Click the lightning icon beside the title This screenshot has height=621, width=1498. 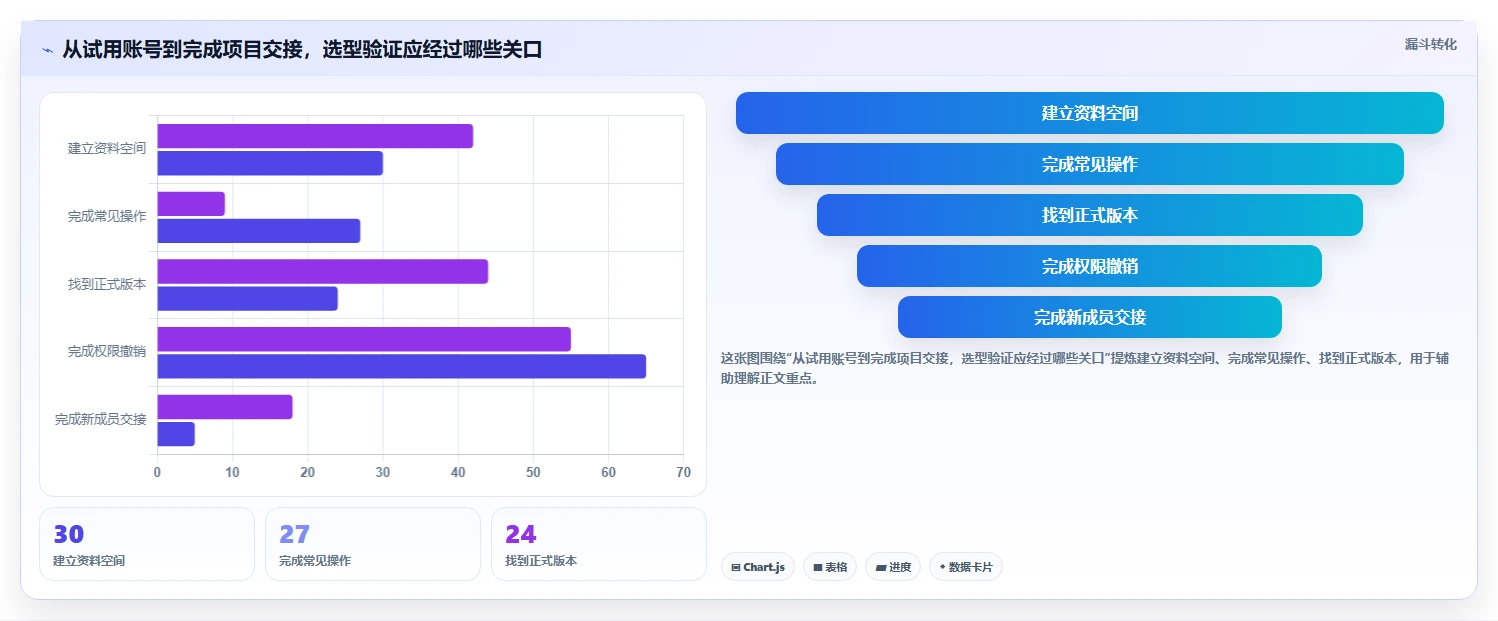pyautogui.click(x=47, y=50)
